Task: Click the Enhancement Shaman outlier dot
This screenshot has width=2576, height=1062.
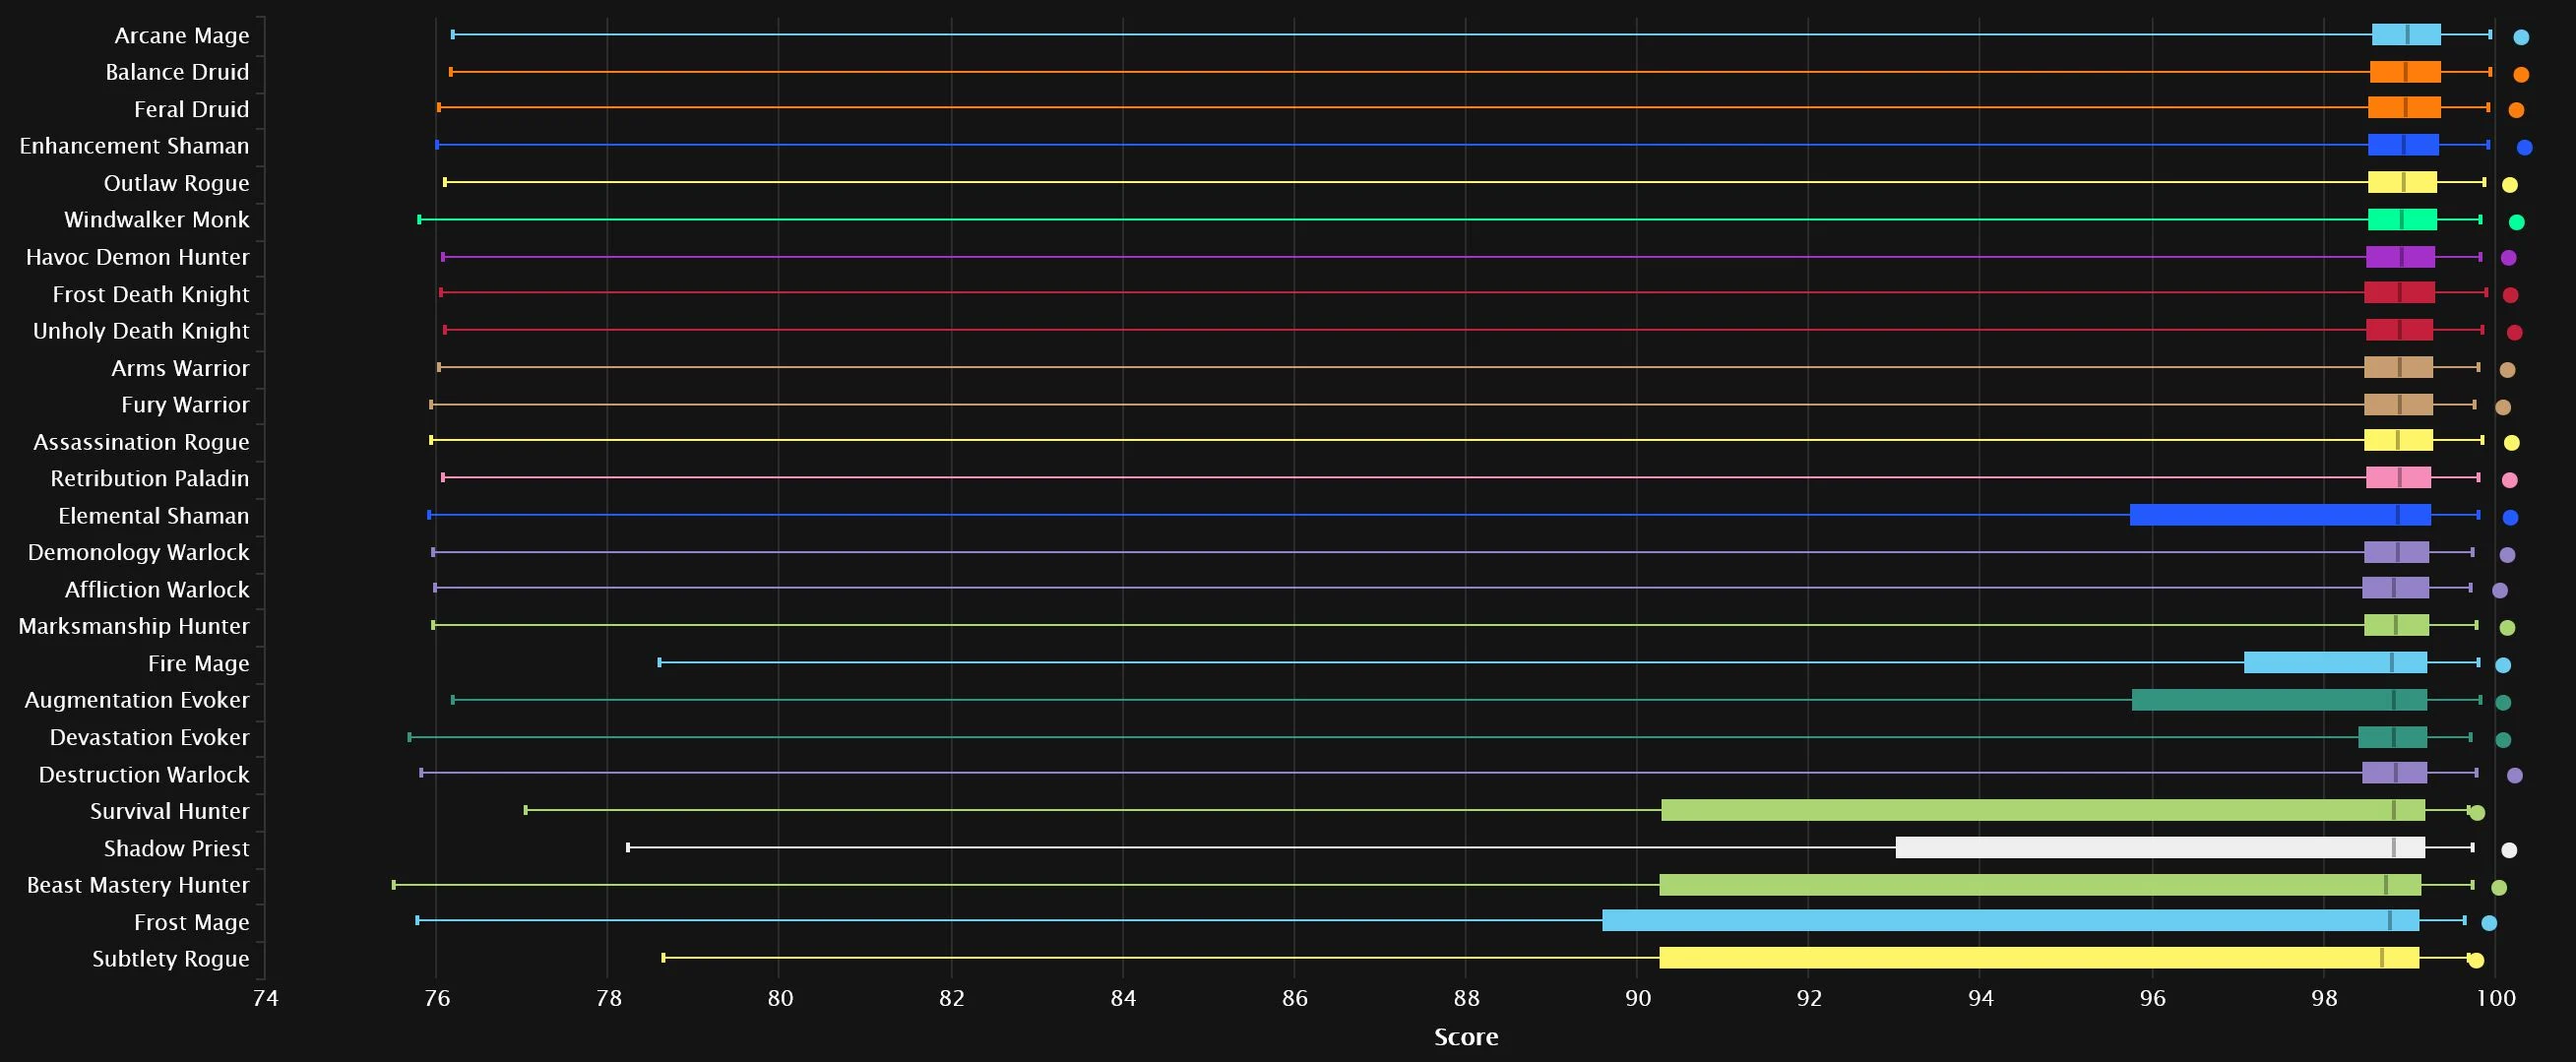Action: (2524, 148)
